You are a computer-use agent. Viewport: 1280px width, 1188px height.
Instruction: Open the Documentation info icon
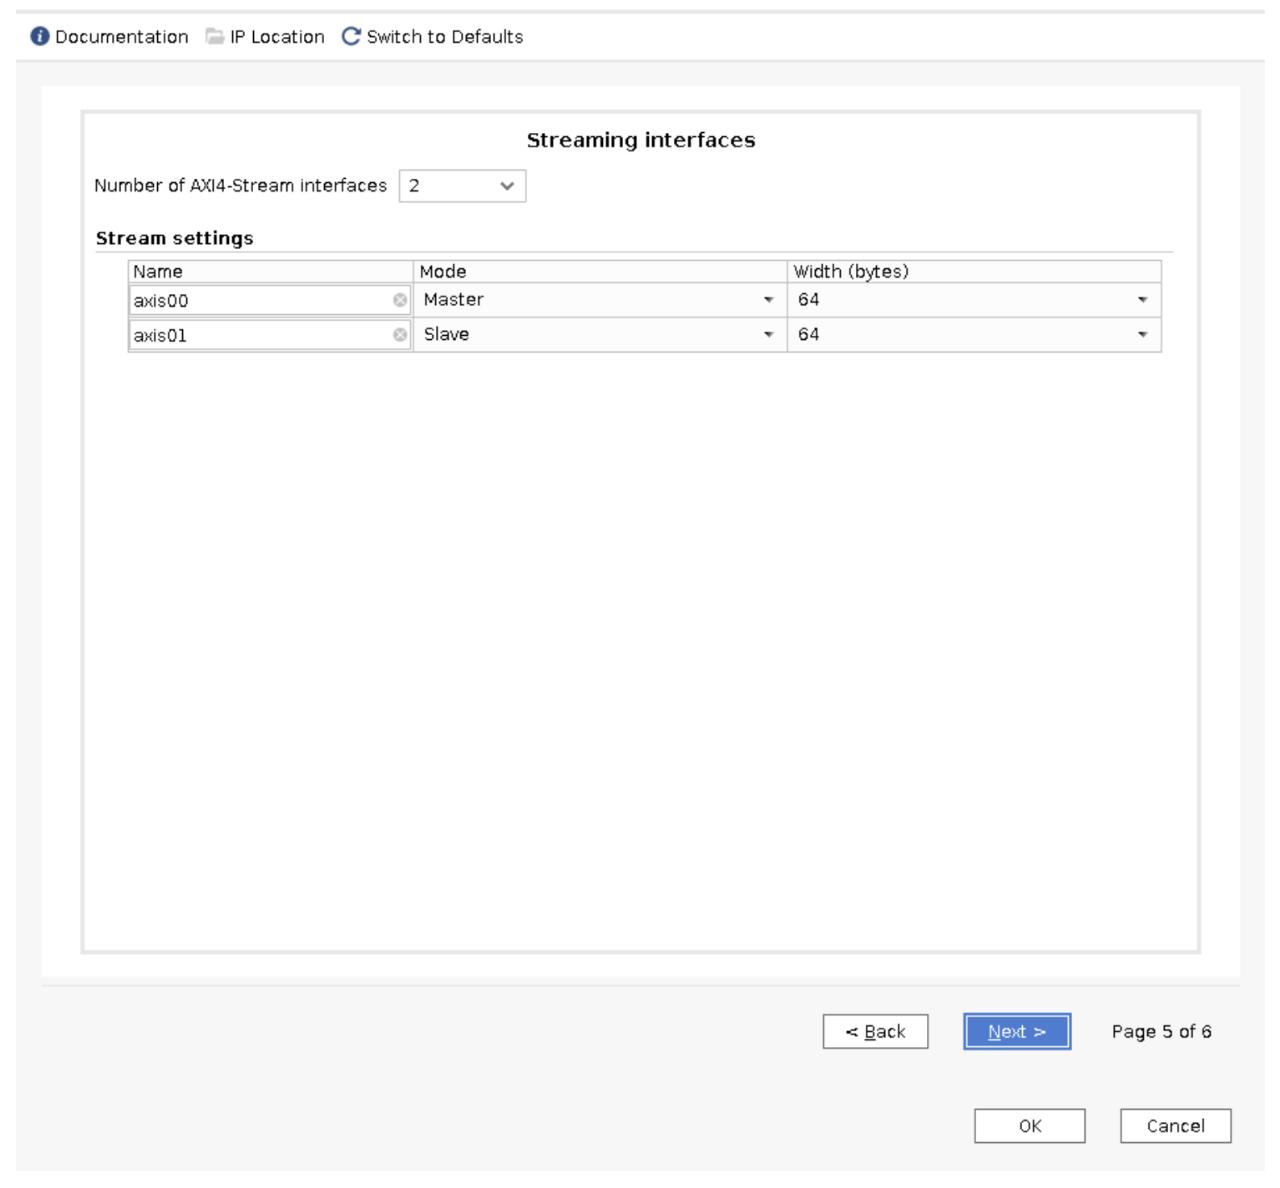coord(40,37)
